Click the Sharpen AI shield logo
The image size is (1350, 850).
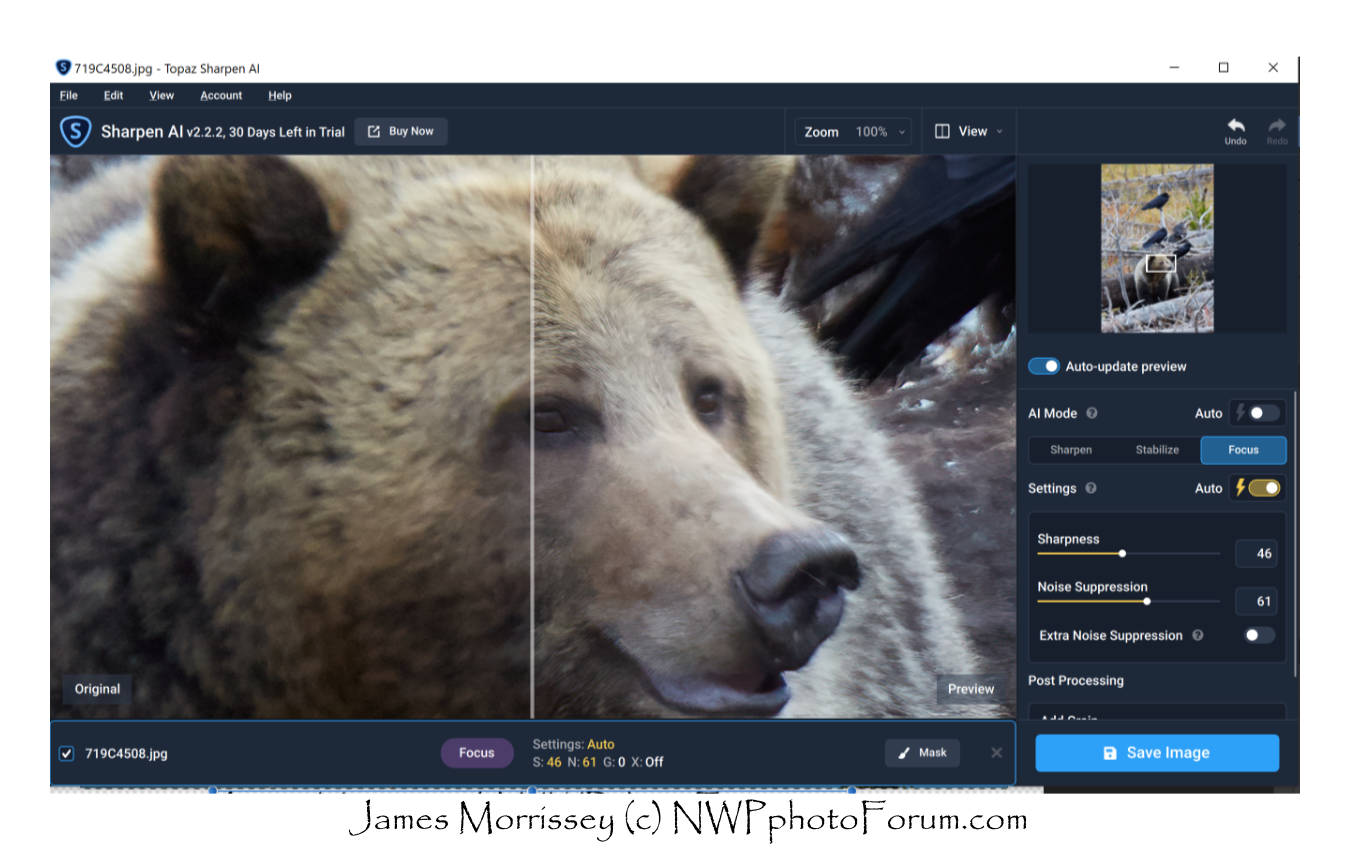(x=75, y=131)
